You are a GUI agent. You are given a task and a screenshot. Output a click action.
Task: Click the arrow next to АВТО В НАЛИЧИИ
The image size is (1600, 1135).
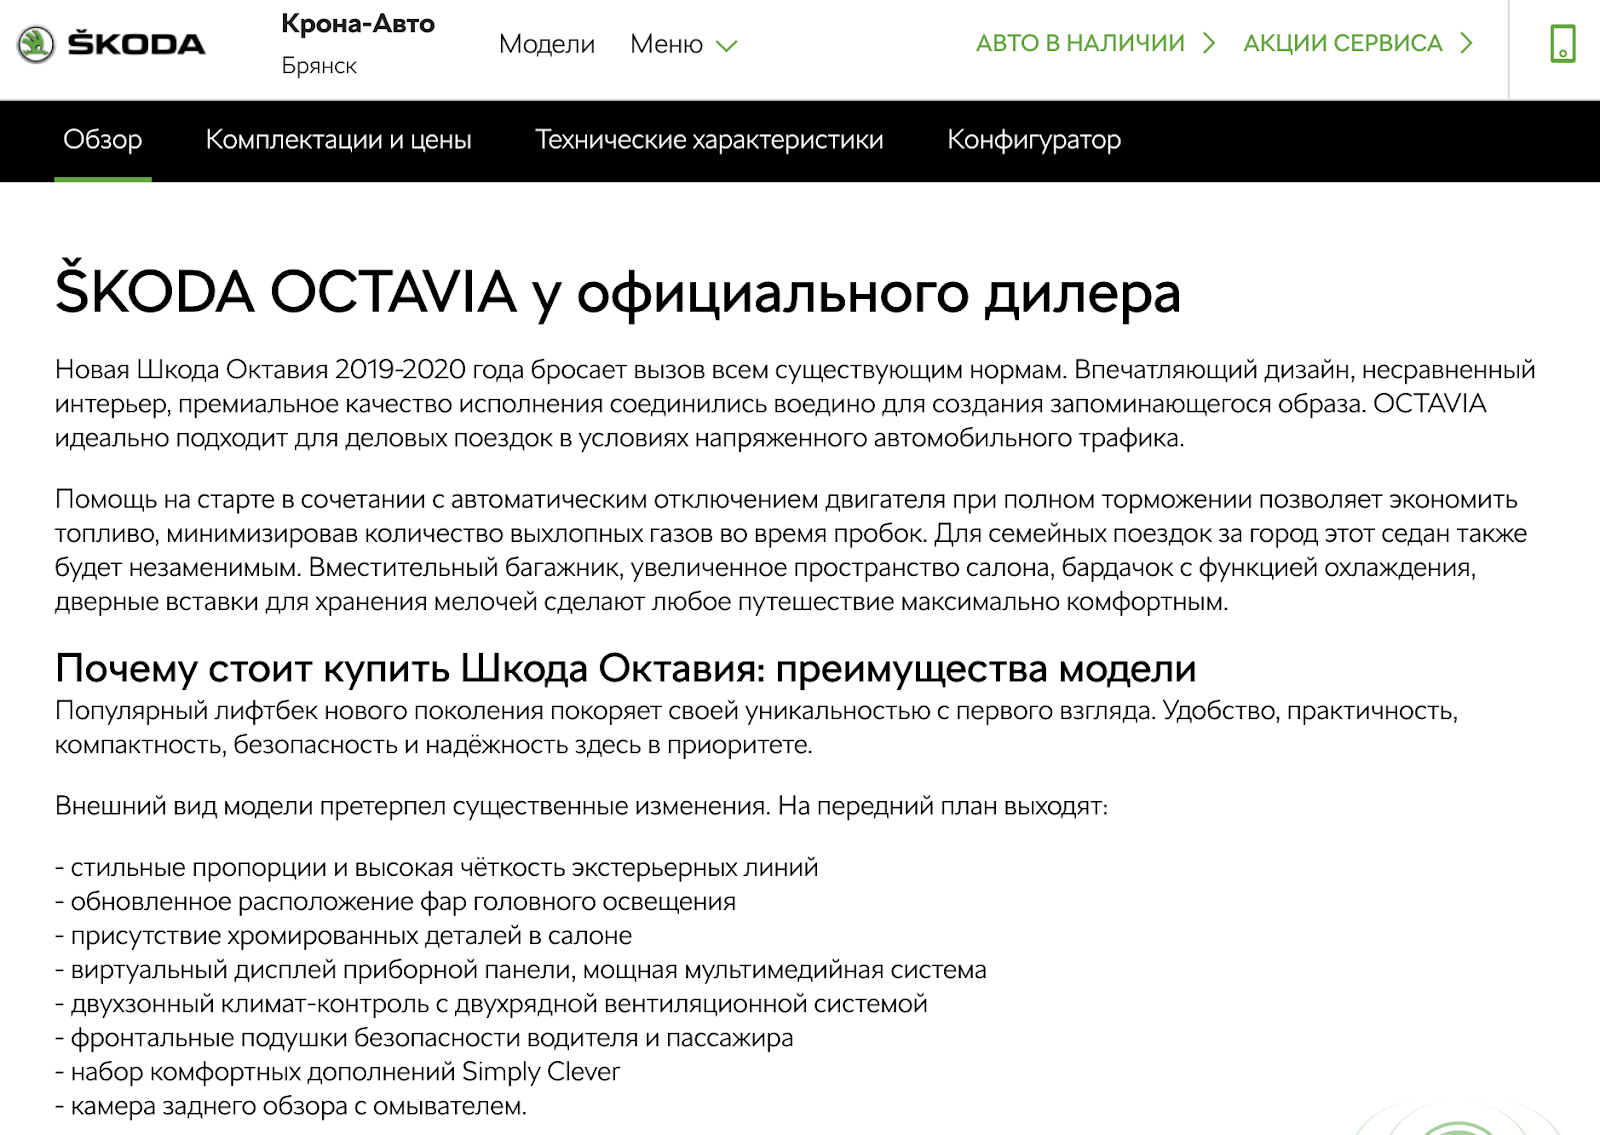(x=1209, y=43)
